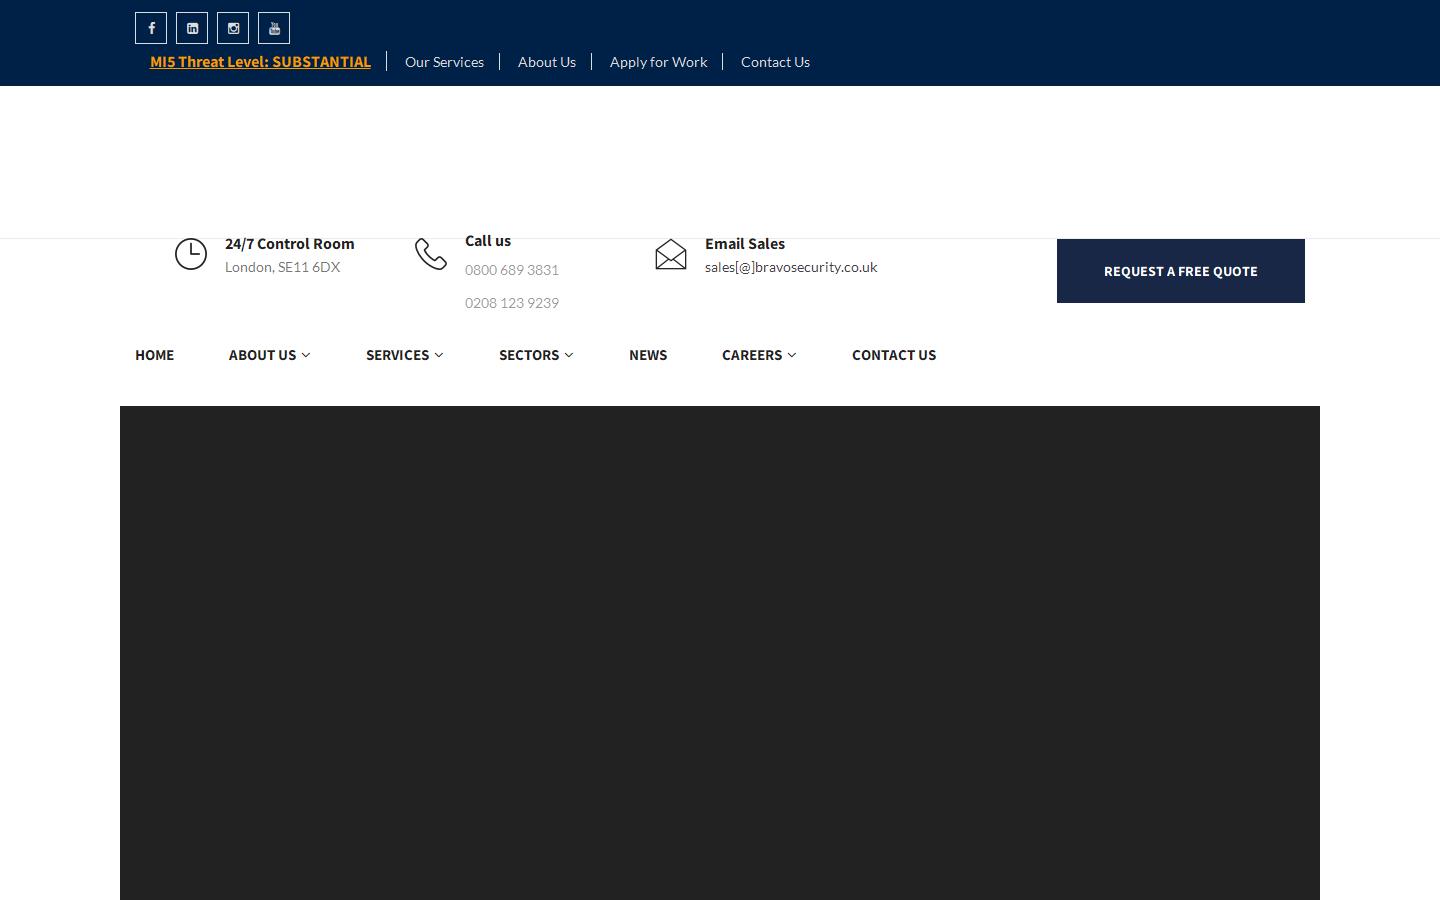
Task: Click phone number 0800 689 3831
Action: point(512,269)
